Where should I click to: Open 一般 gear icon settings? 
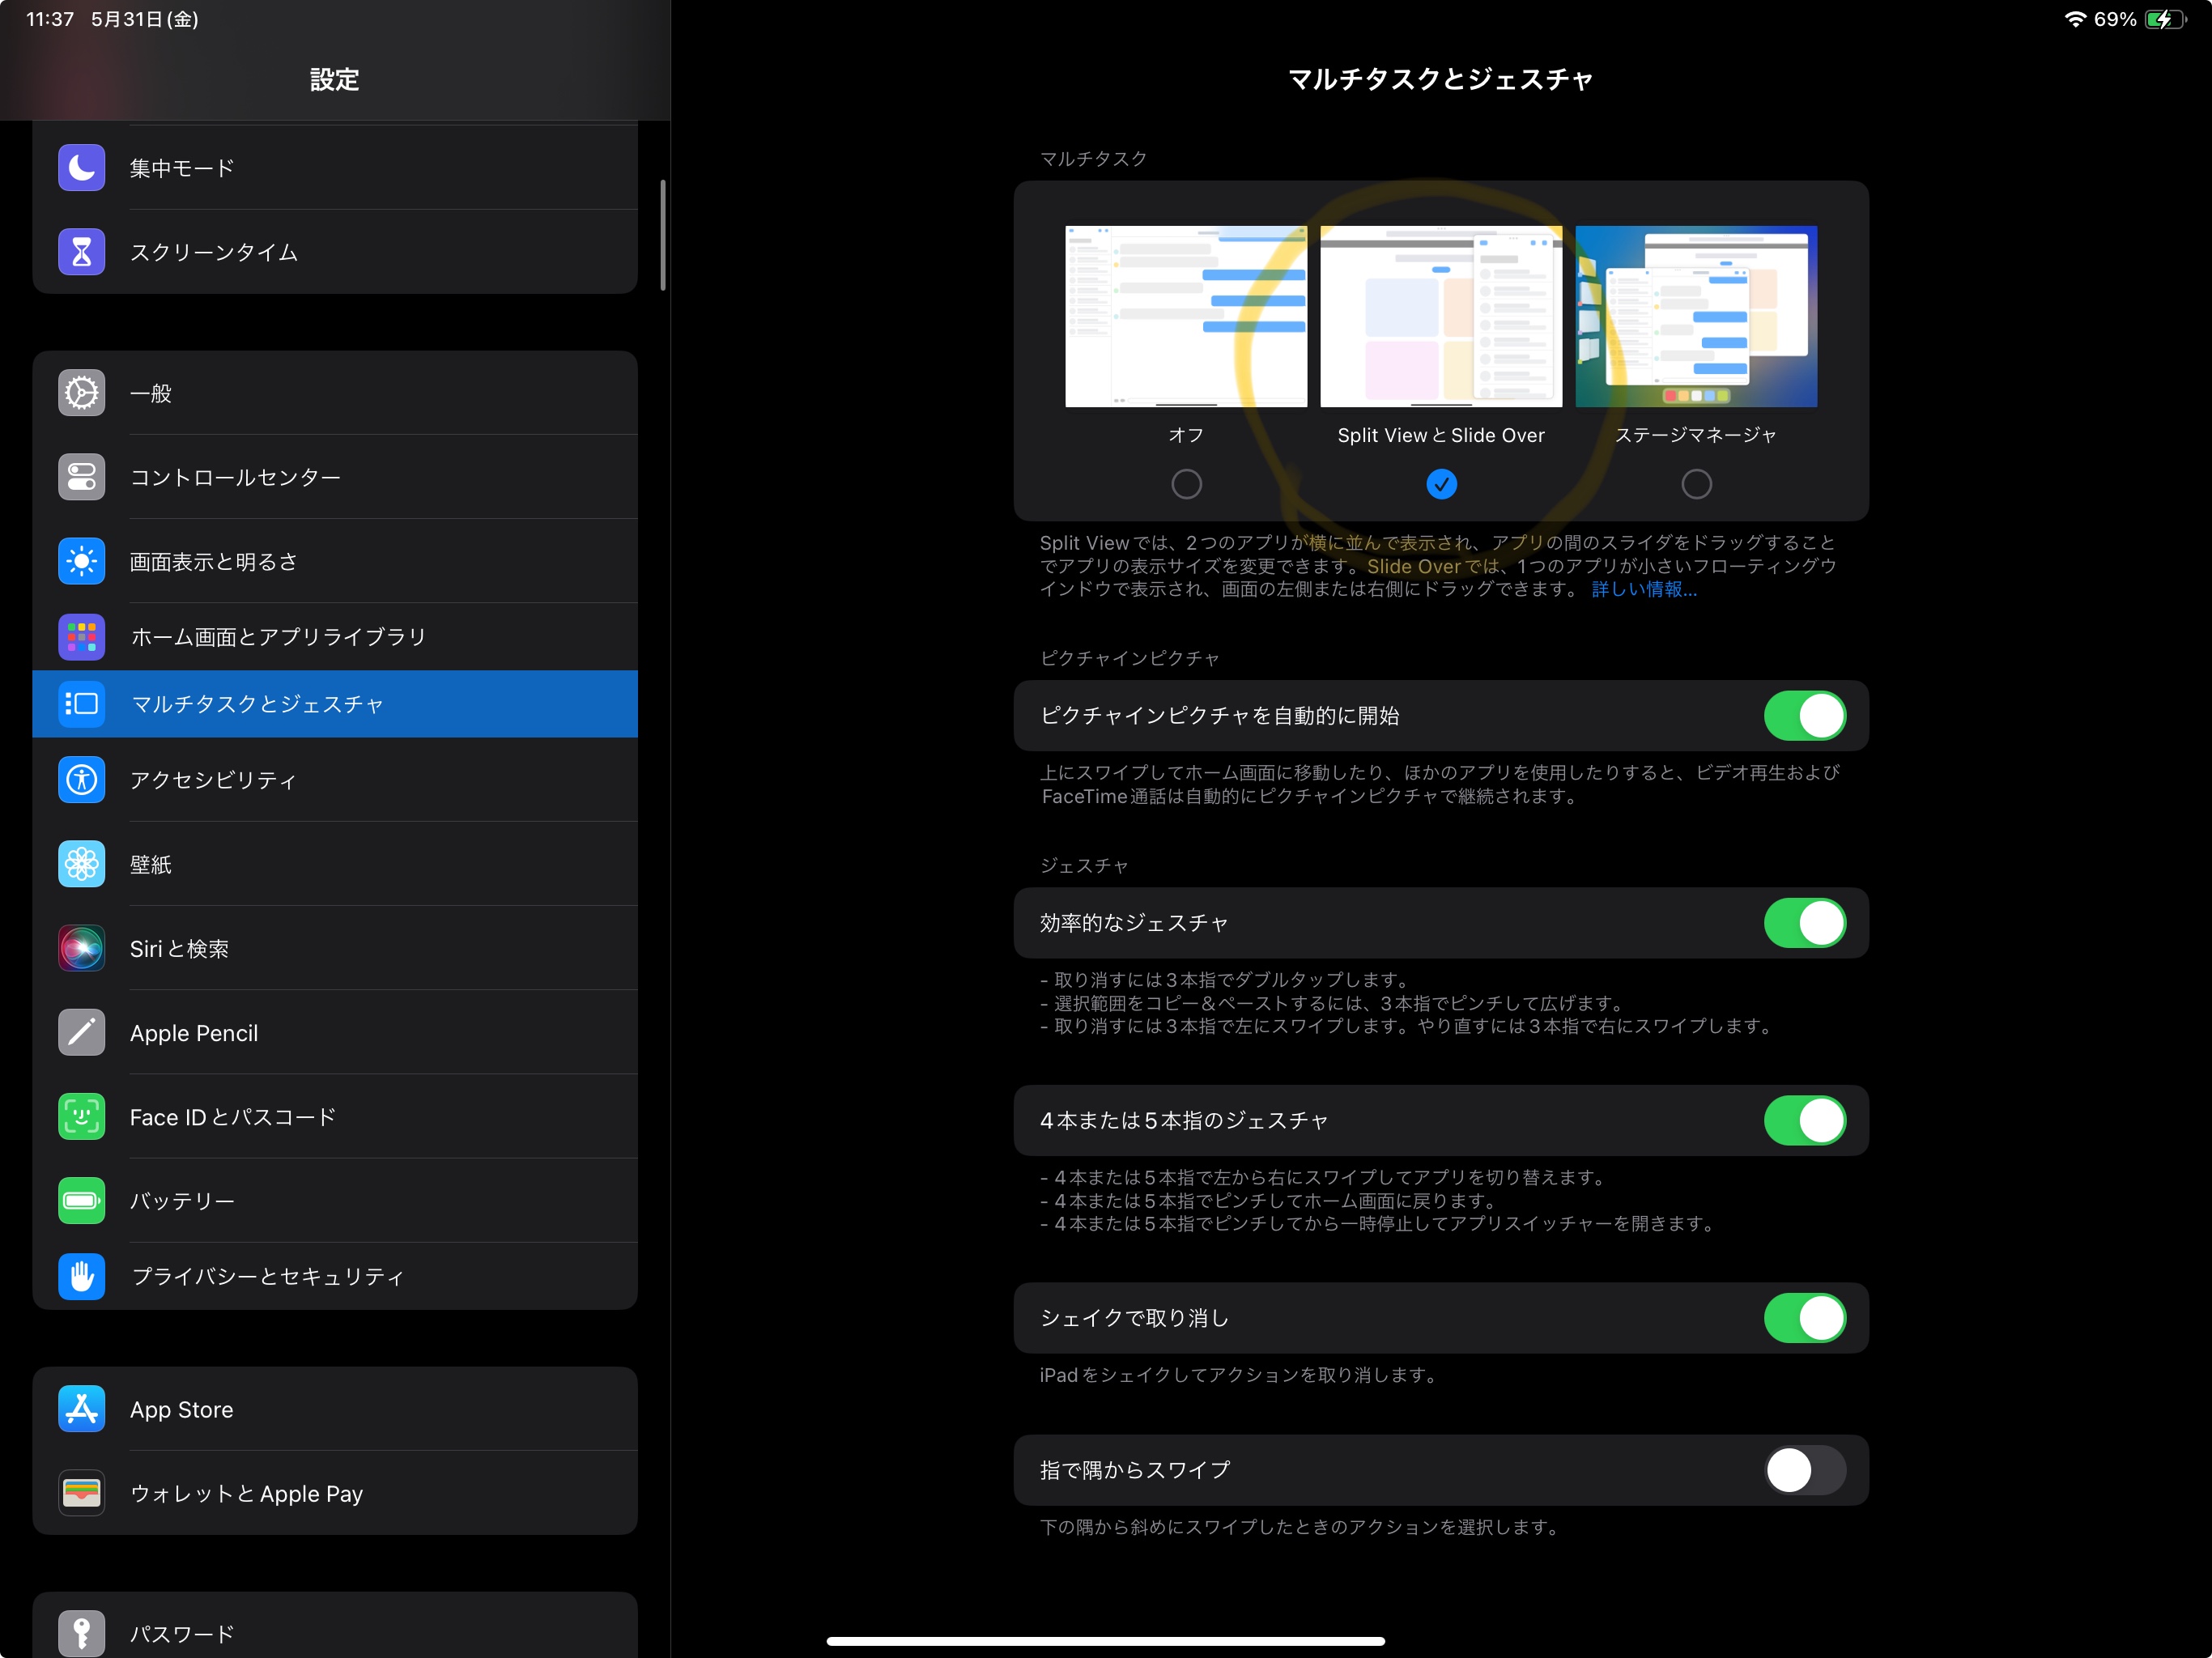[81, 393]
